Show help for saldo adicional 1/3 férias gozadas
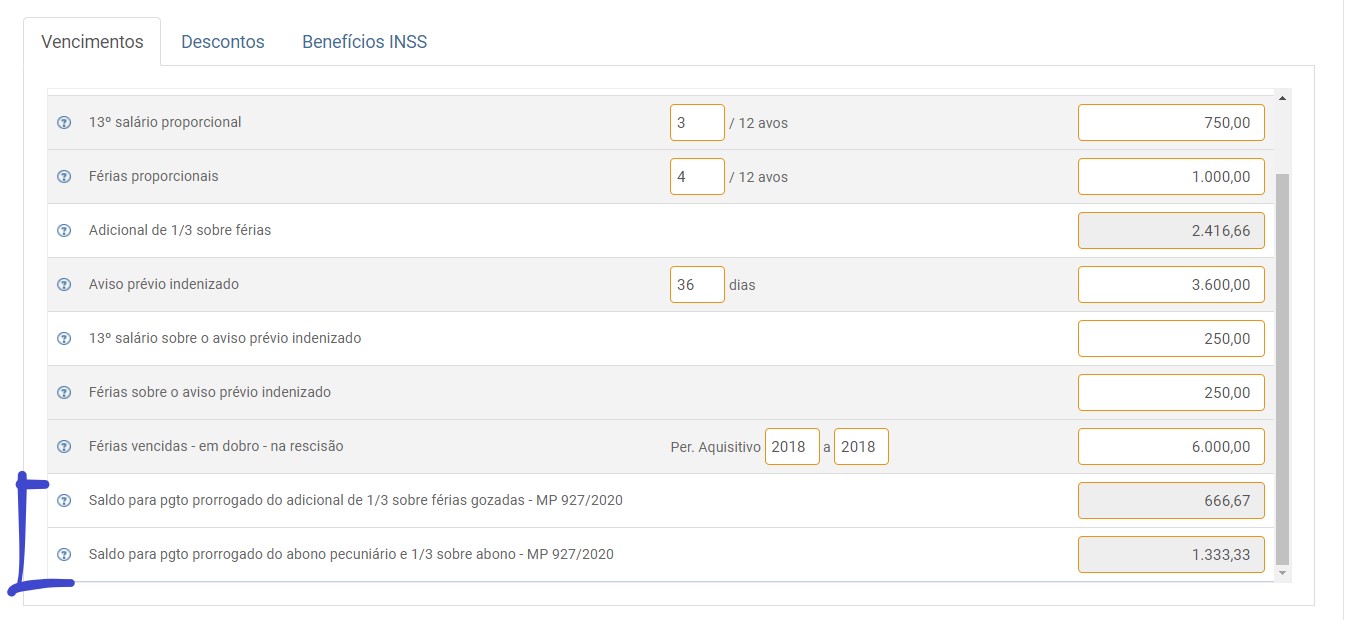The image size is (1349, 620). click(65, 500)
